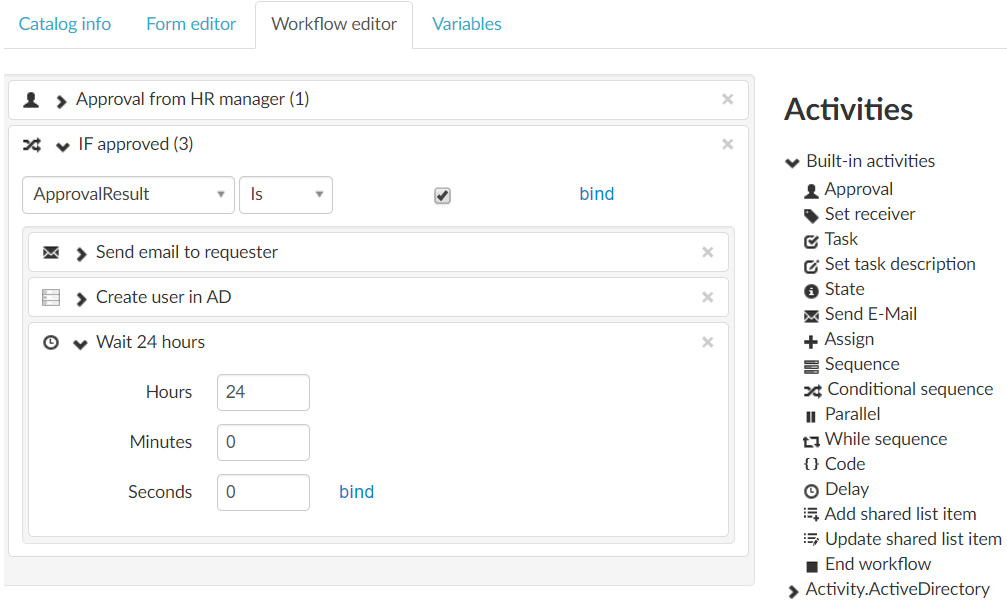Click the Hours input field
The width and height of the screenshot is (1007, 611).
(x=263, y=392)
